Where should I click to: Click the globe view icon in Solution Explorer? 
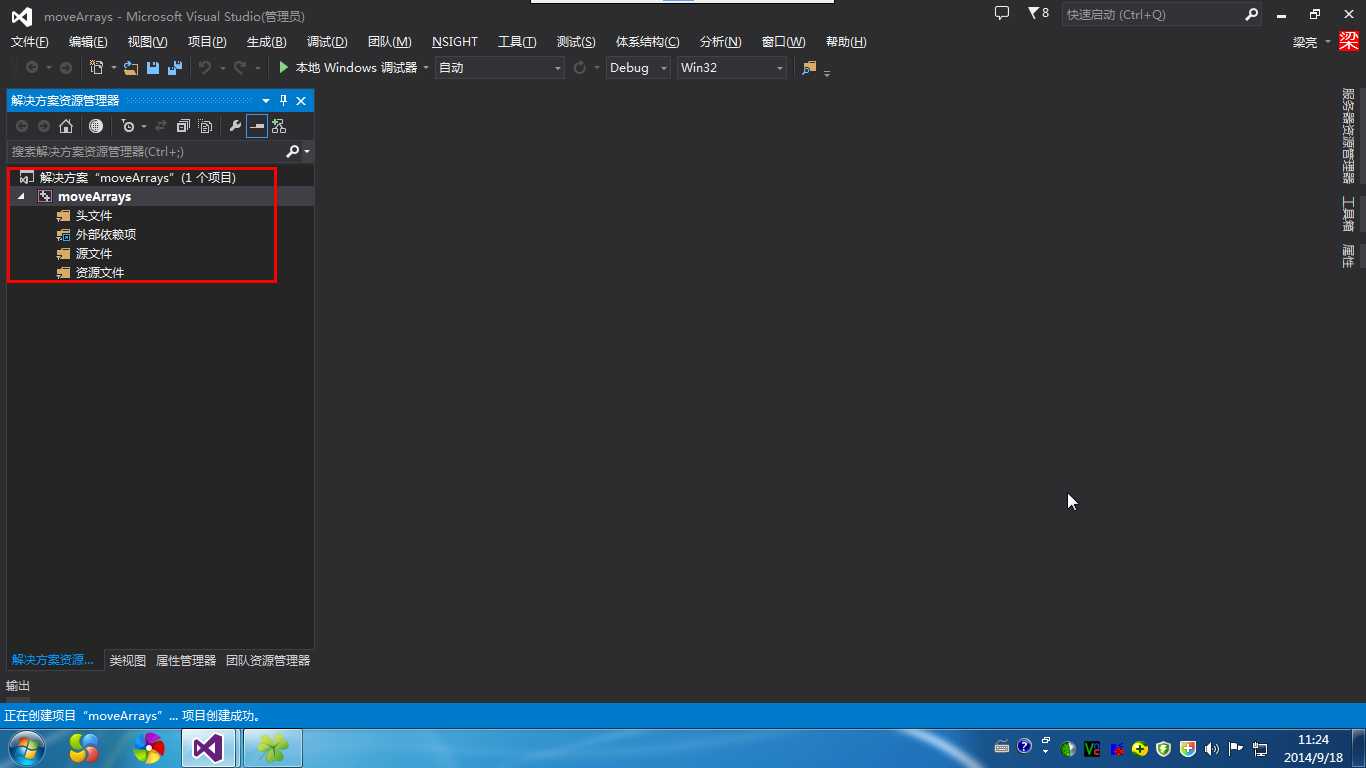pyautogui.click(x=96, y=126)
